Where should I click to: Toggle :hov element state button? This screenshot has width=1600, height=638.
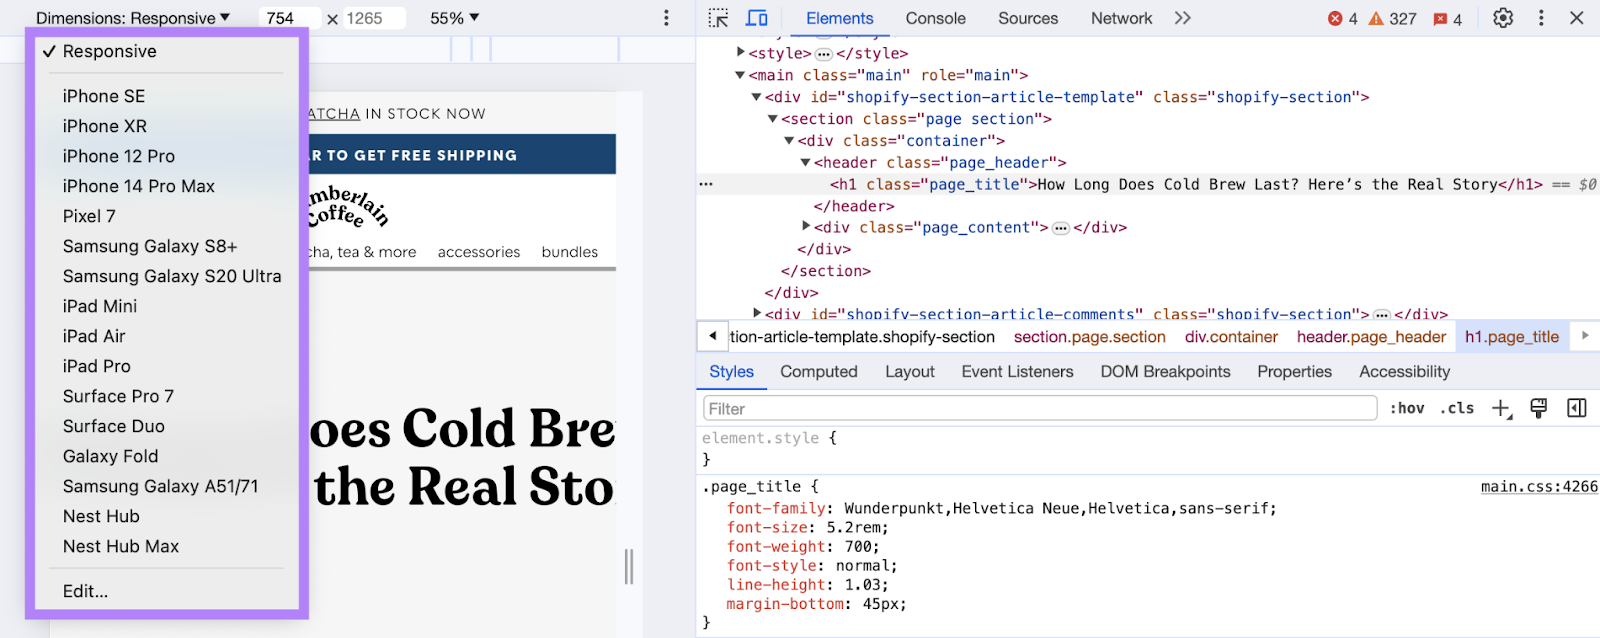coord(1407,408)
